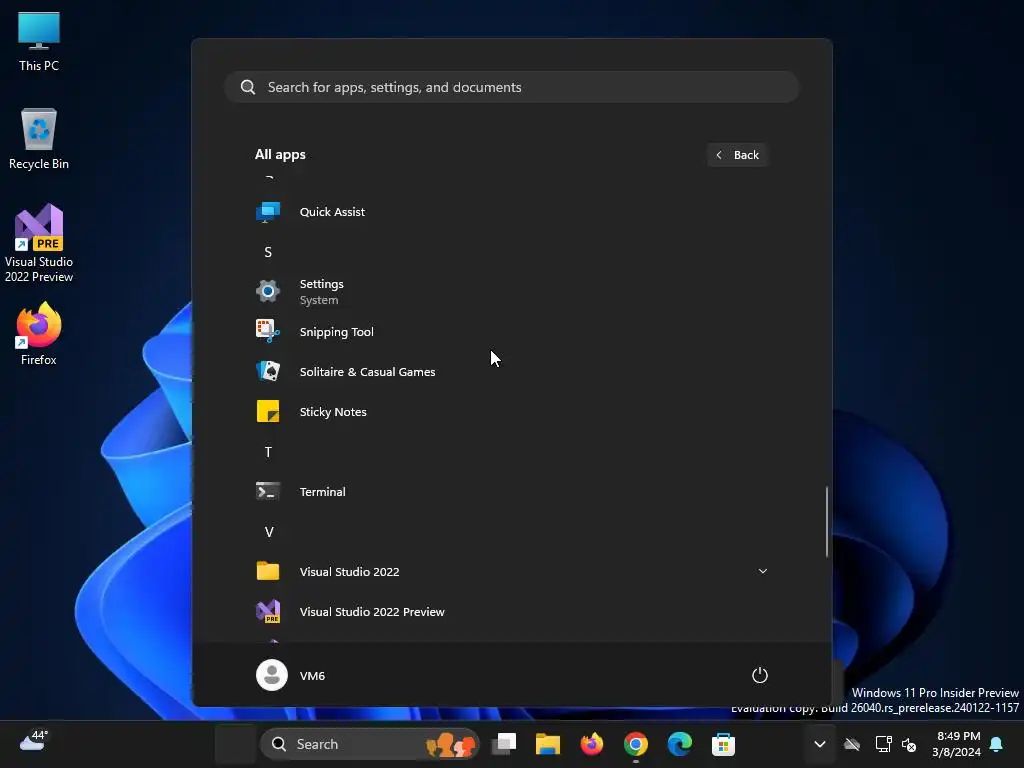Open Terminal from the app list

511,492
